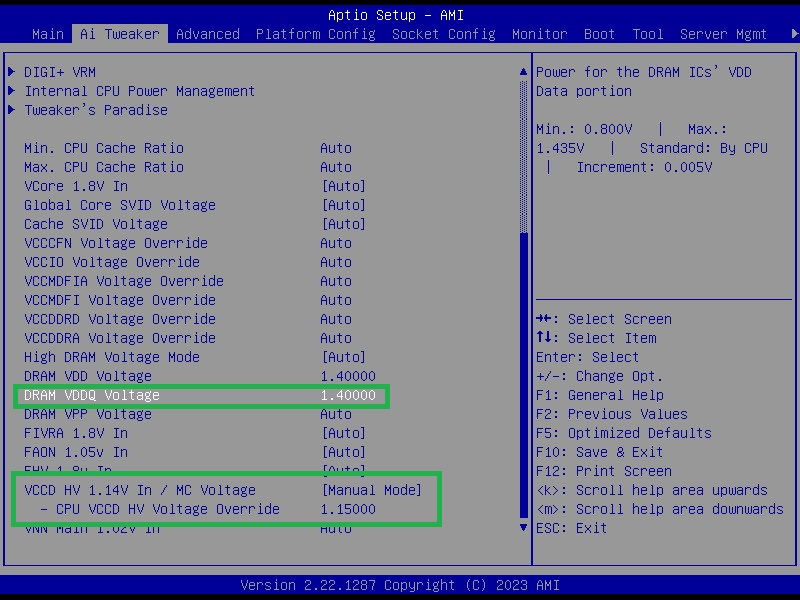Screen dimensions: 800x600
Task: Open the Boot tab
Action: coord(599,34)
